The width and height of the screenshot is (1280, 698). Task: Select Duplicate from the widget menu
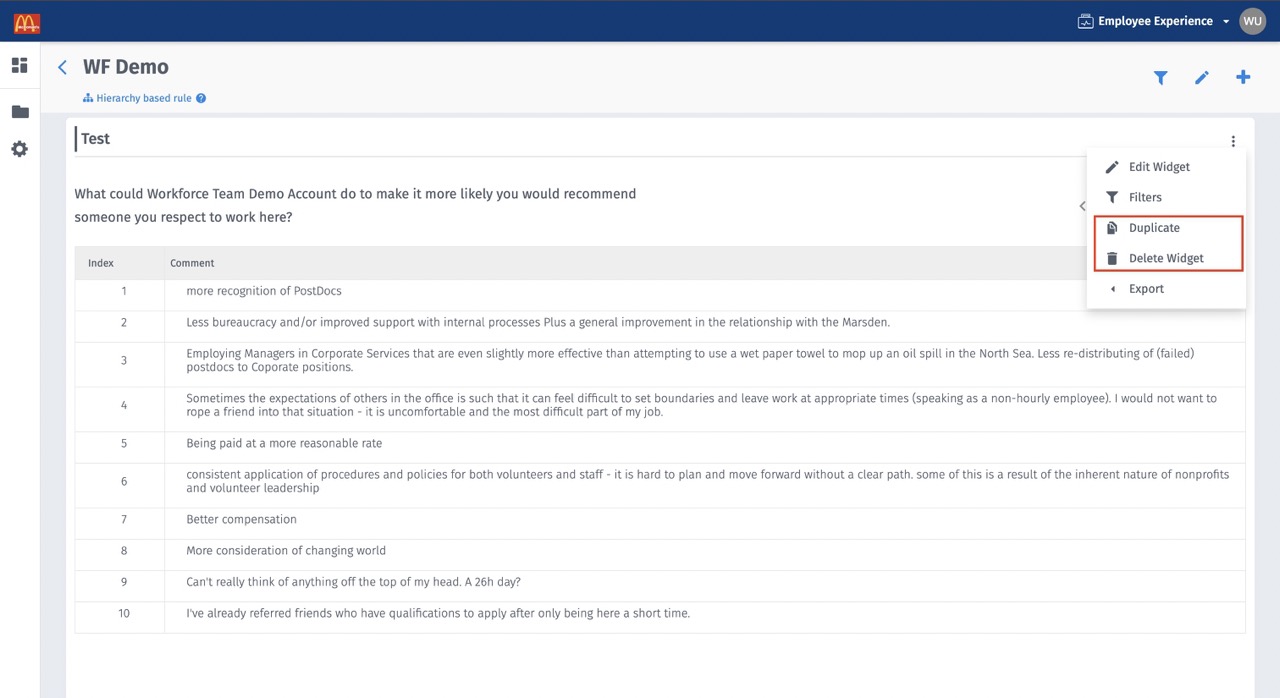click(x=1154, y=227)
